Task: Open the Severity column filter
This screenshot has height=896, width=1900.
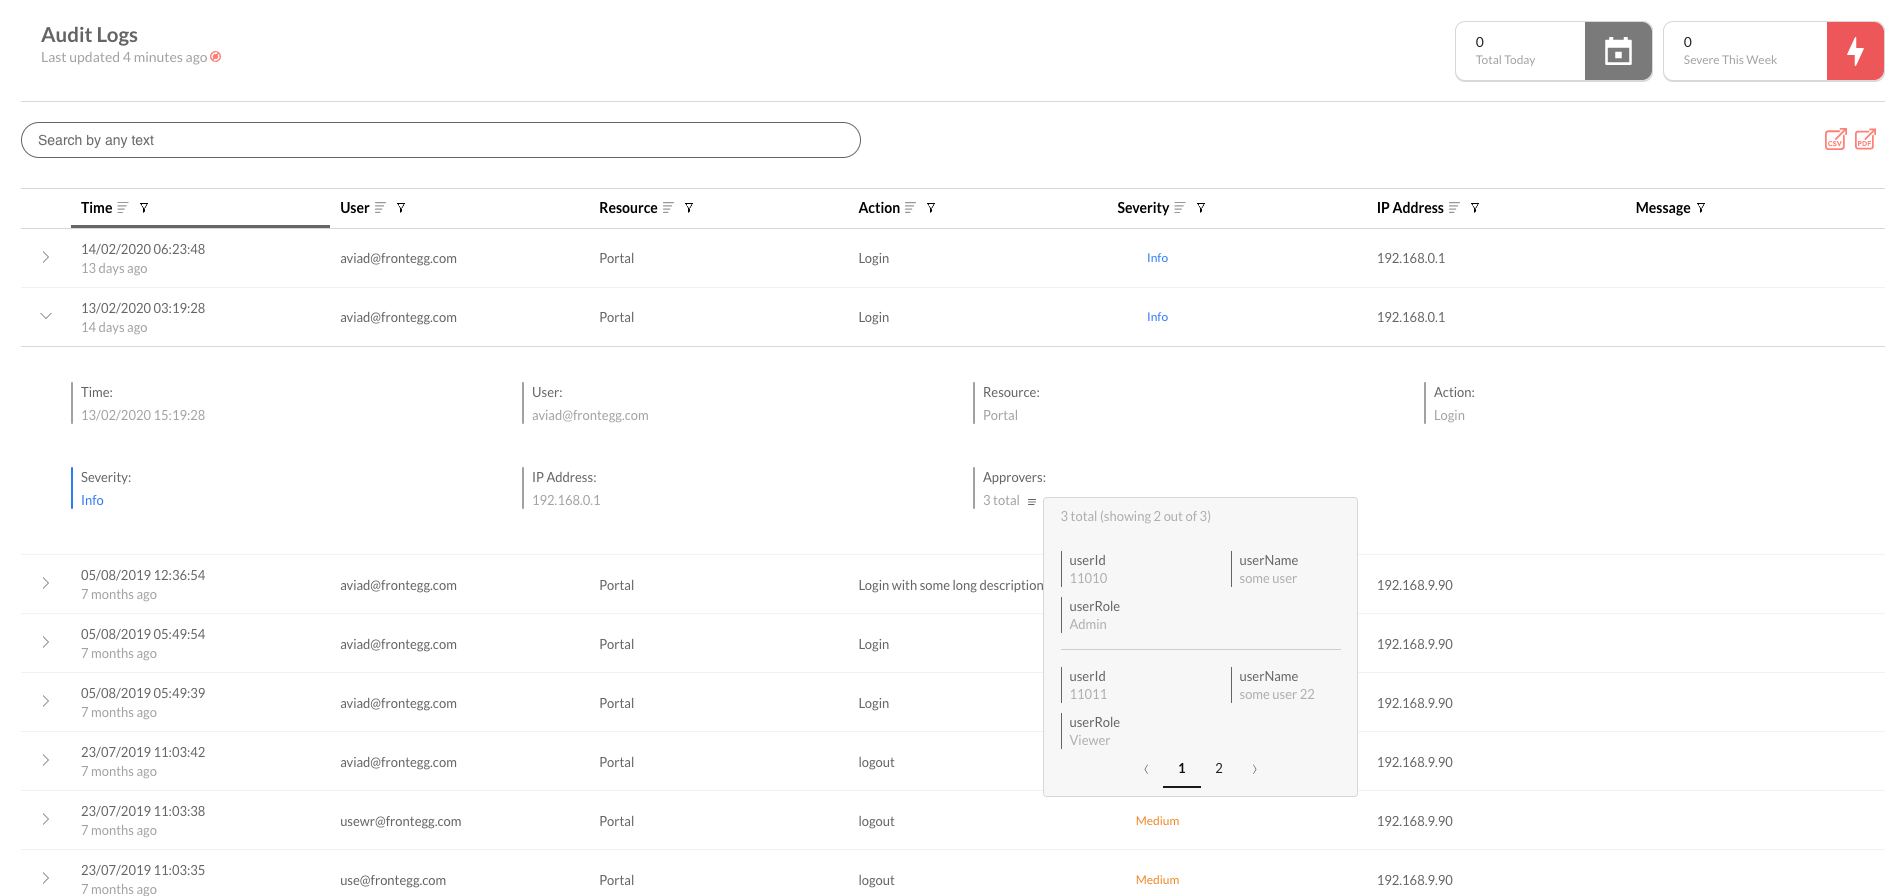Action: coord(1201,208)
